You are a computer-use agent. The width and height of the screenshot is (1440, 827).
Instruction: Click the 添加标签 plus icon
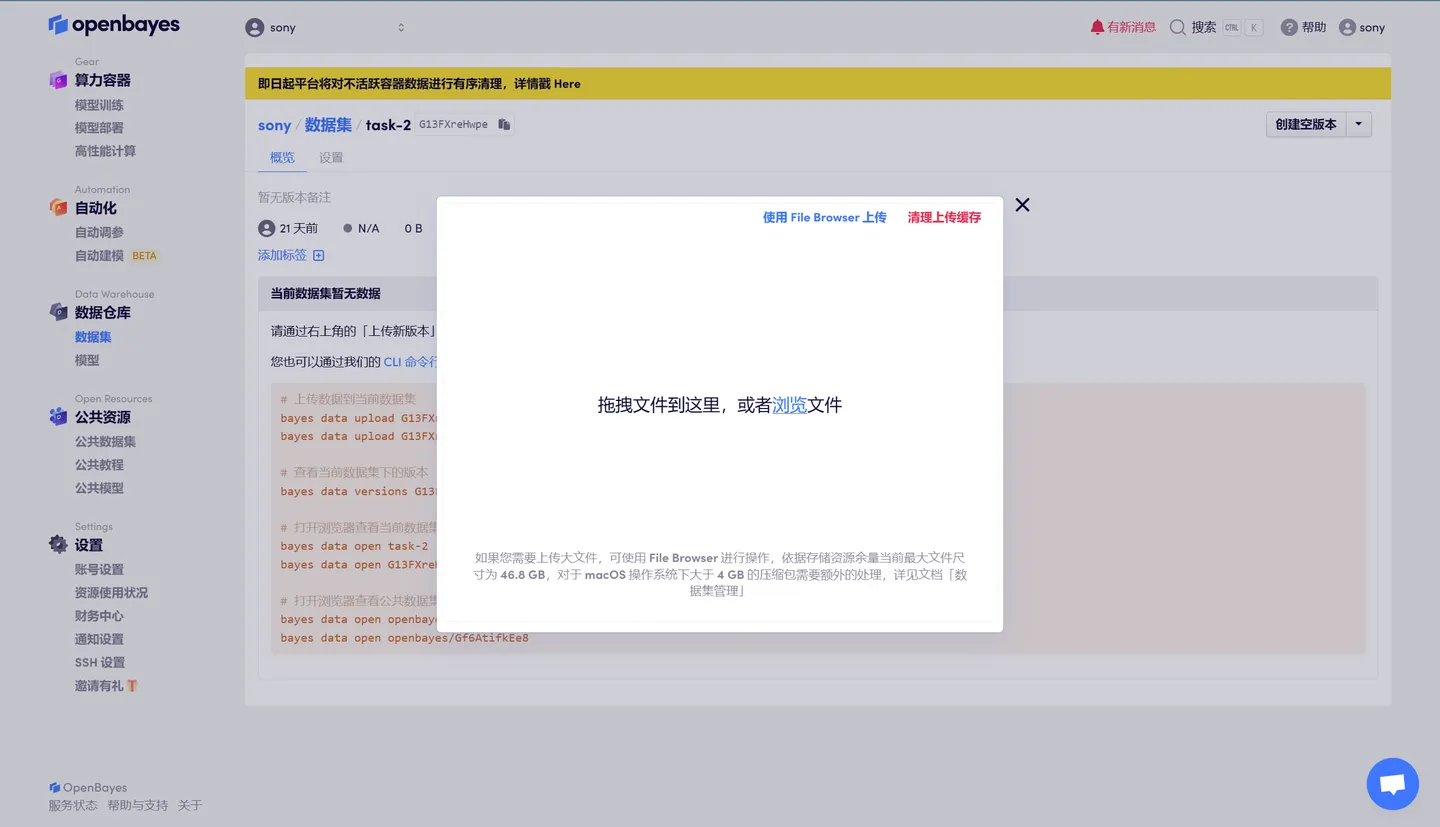tap(318, 255)
